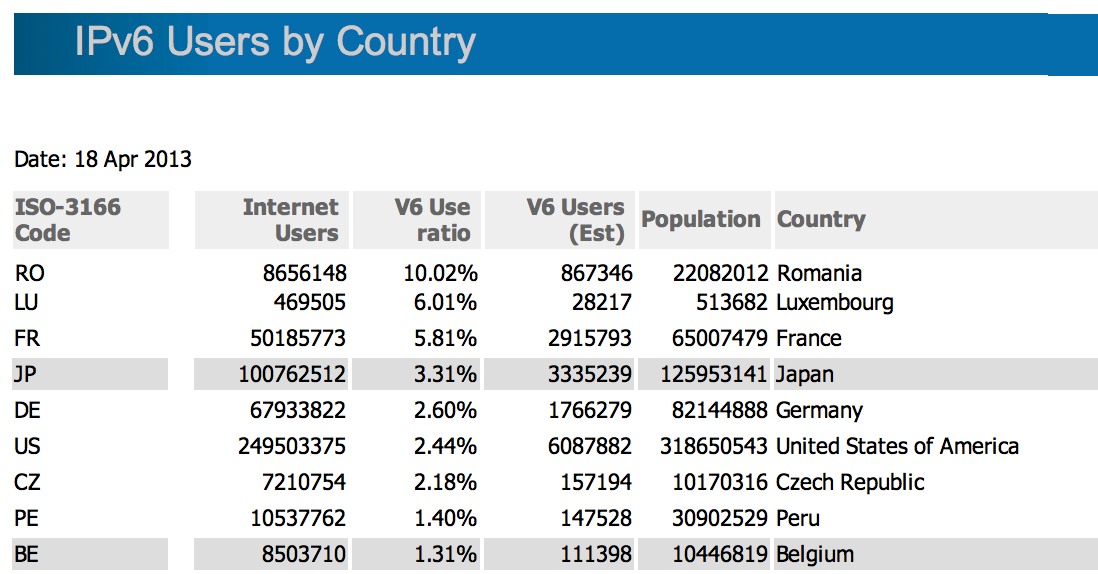This screenshot has width=1098, height=574.
Task: Click the Country column header
Action: pos(821,219)
